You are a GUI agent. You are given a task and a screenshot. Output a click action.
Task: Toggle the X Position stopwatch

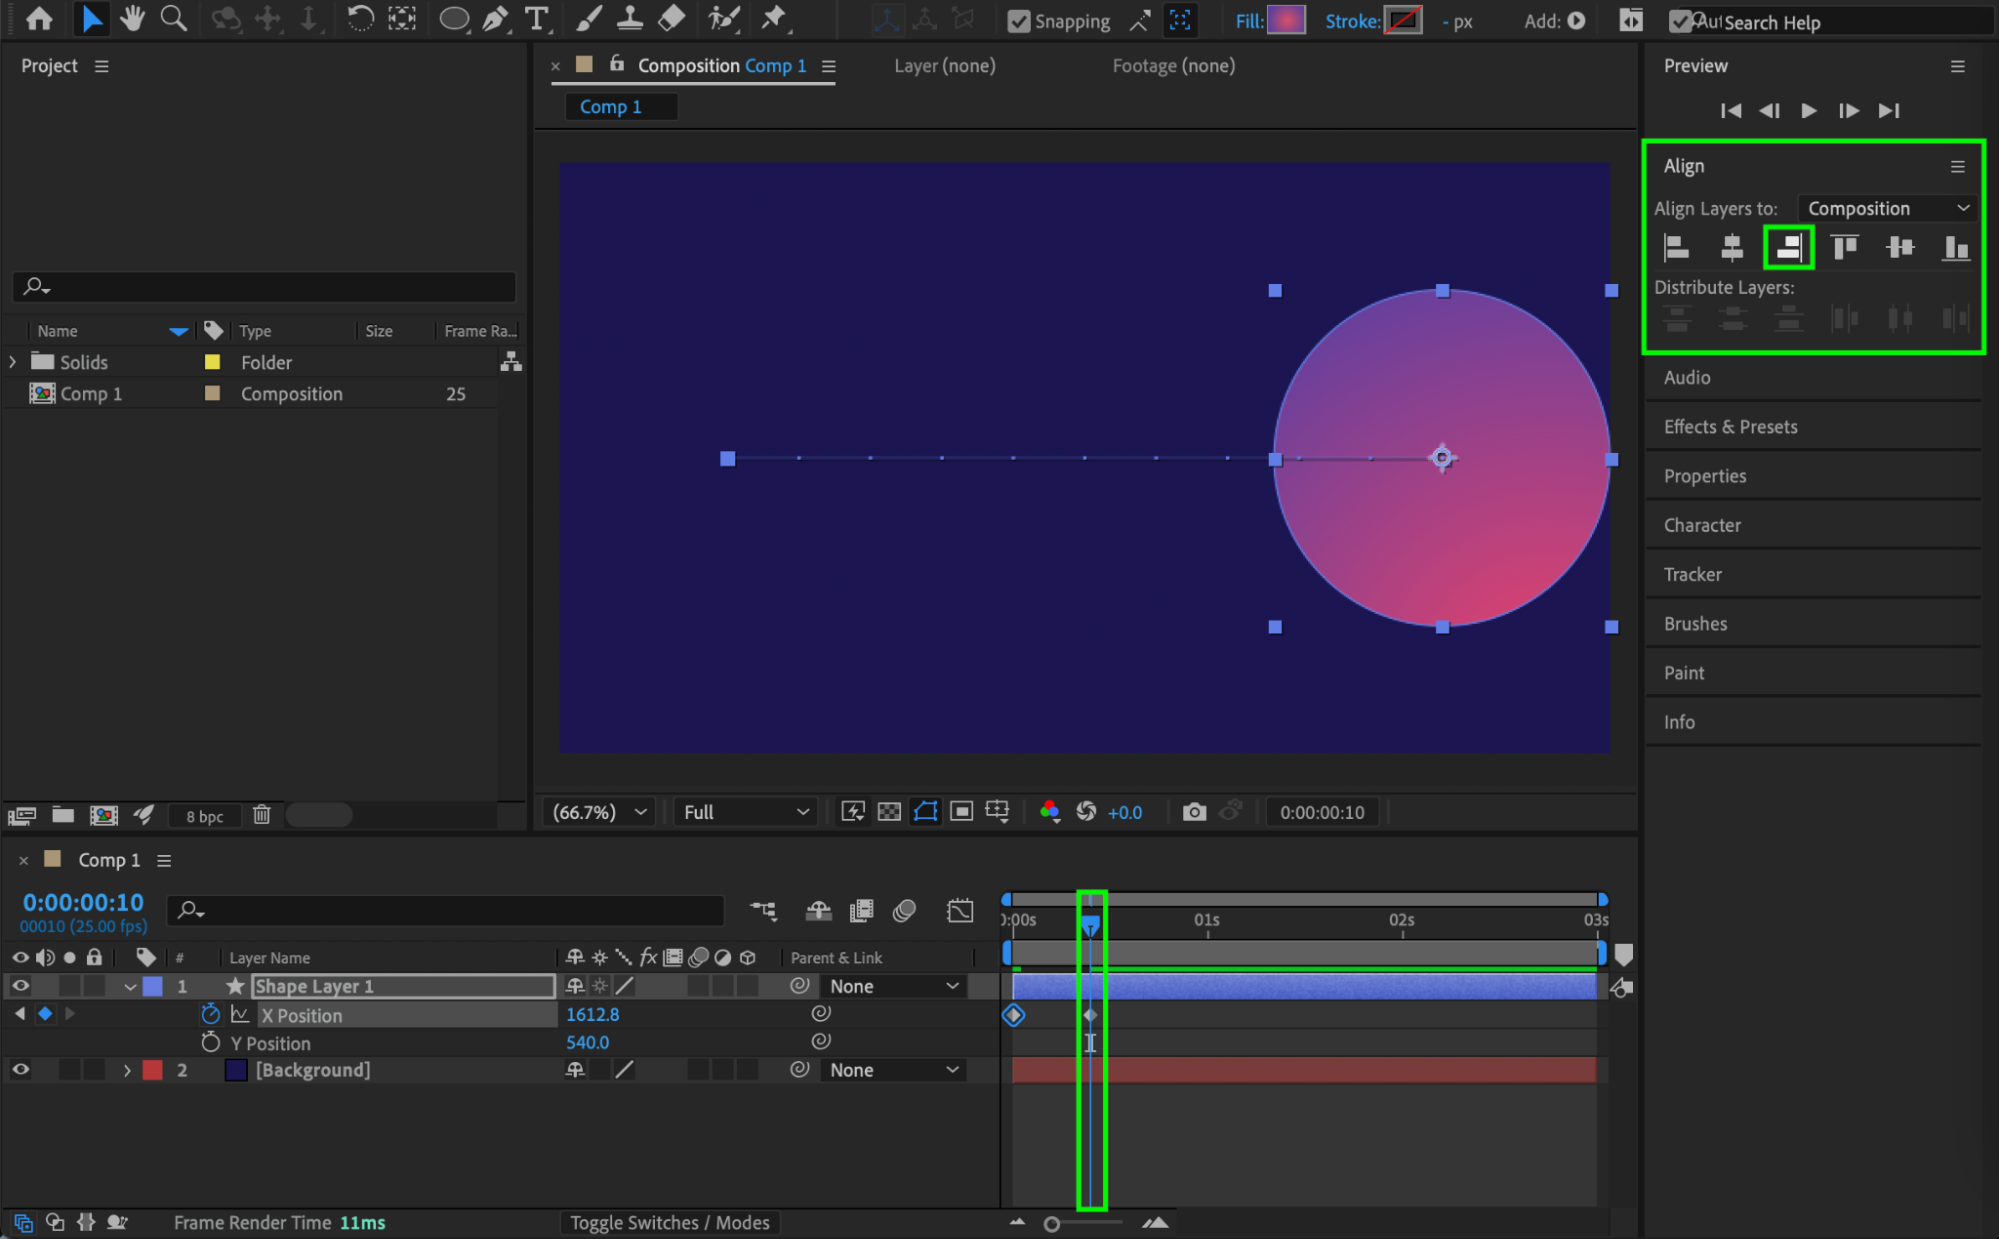[x=210, y=1014]
